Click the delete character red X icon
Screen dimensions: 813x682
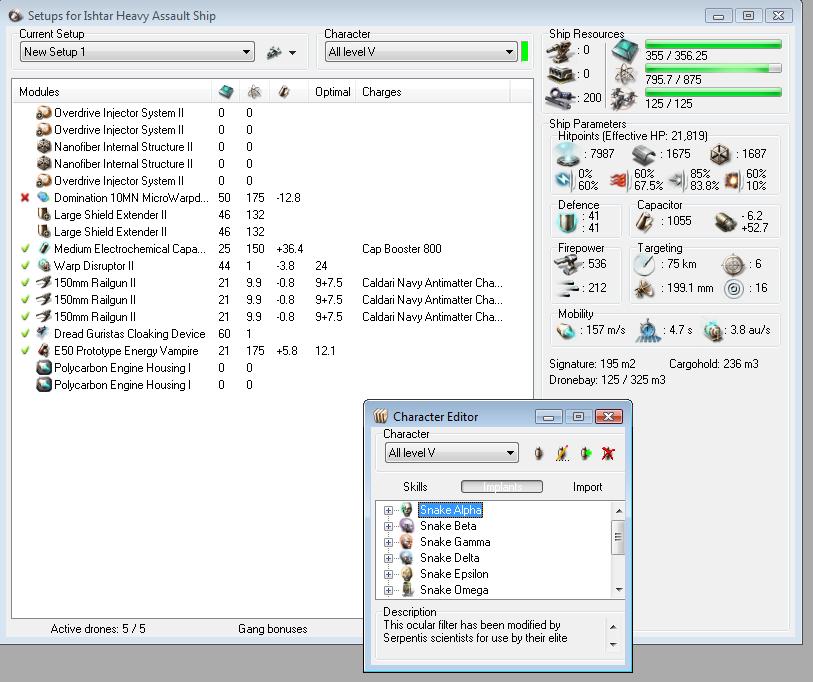(608, 453)
